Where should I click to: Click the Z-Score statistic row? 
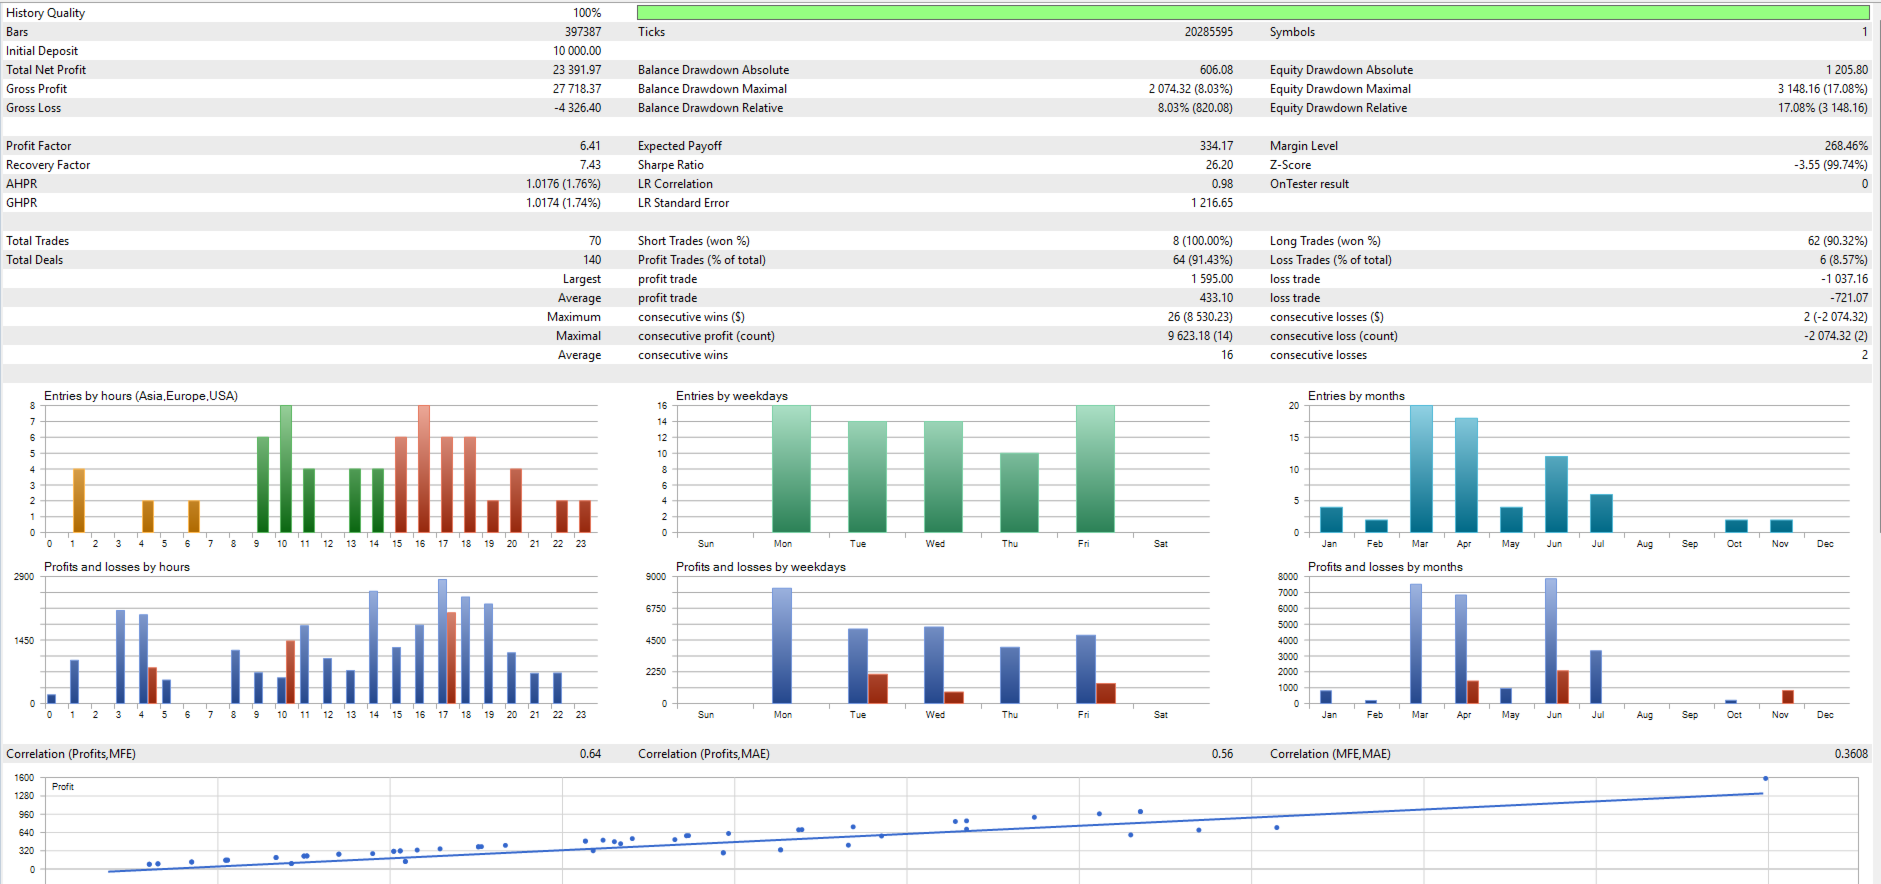click(x=1568, y=165)
